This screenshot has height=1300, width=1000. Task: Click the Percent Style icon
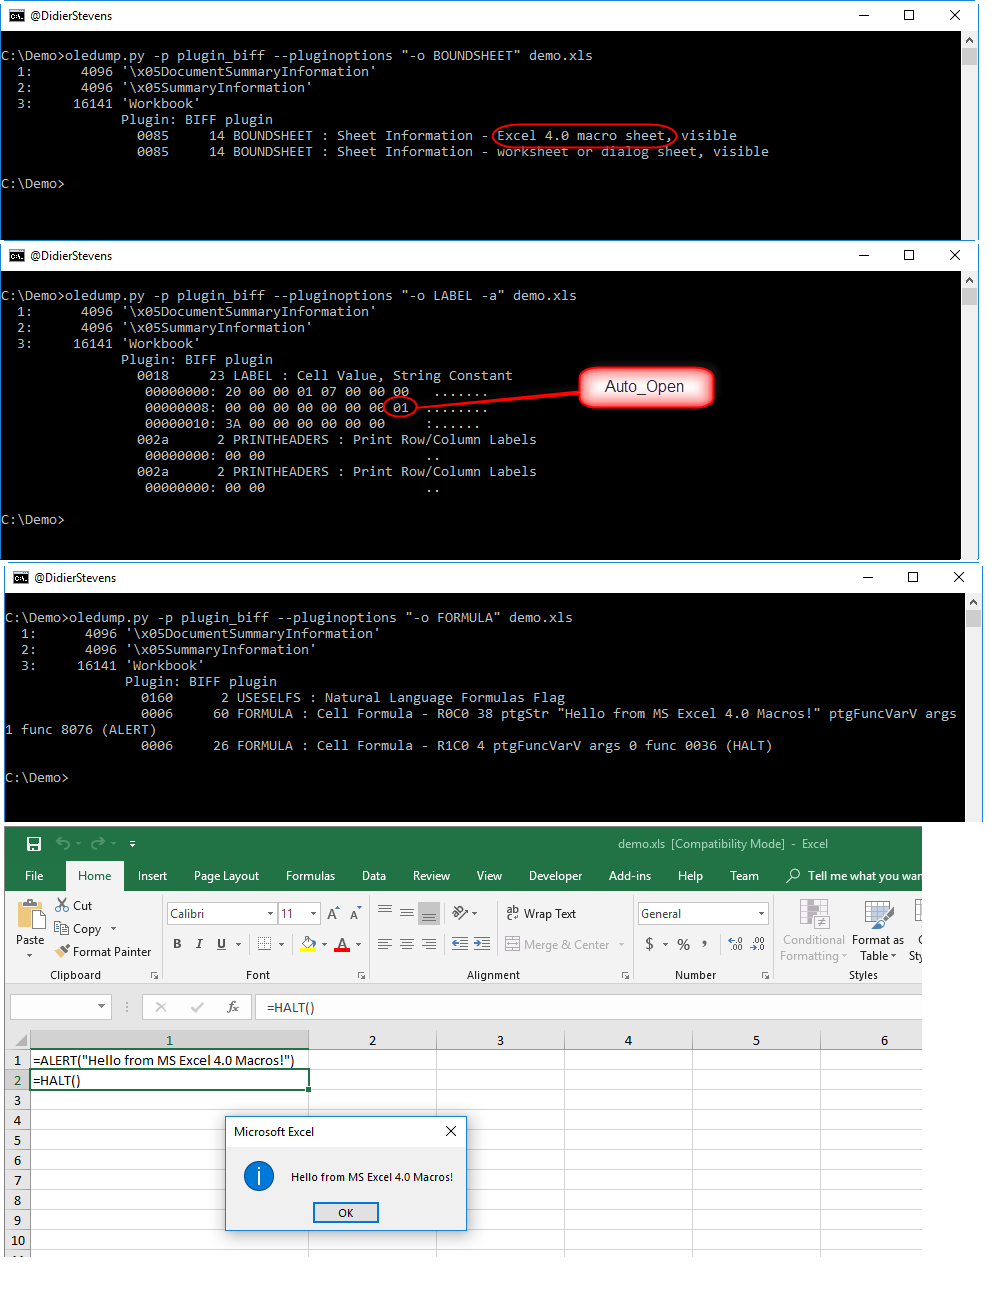coord(683,943)
